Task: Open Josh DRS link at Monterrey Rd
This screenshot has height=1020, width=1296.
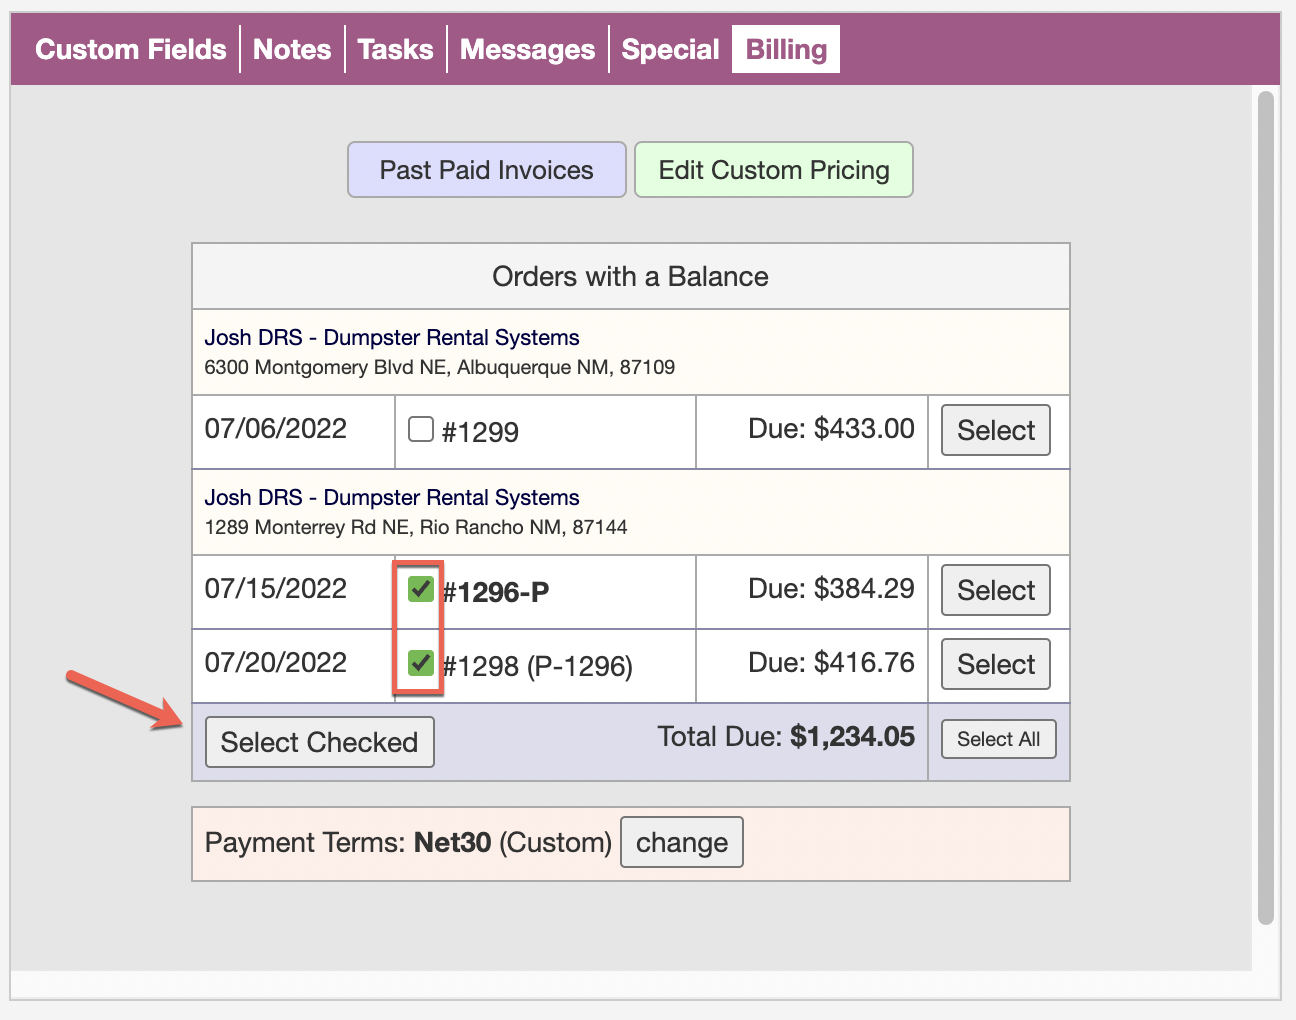Action: point(392,498)
